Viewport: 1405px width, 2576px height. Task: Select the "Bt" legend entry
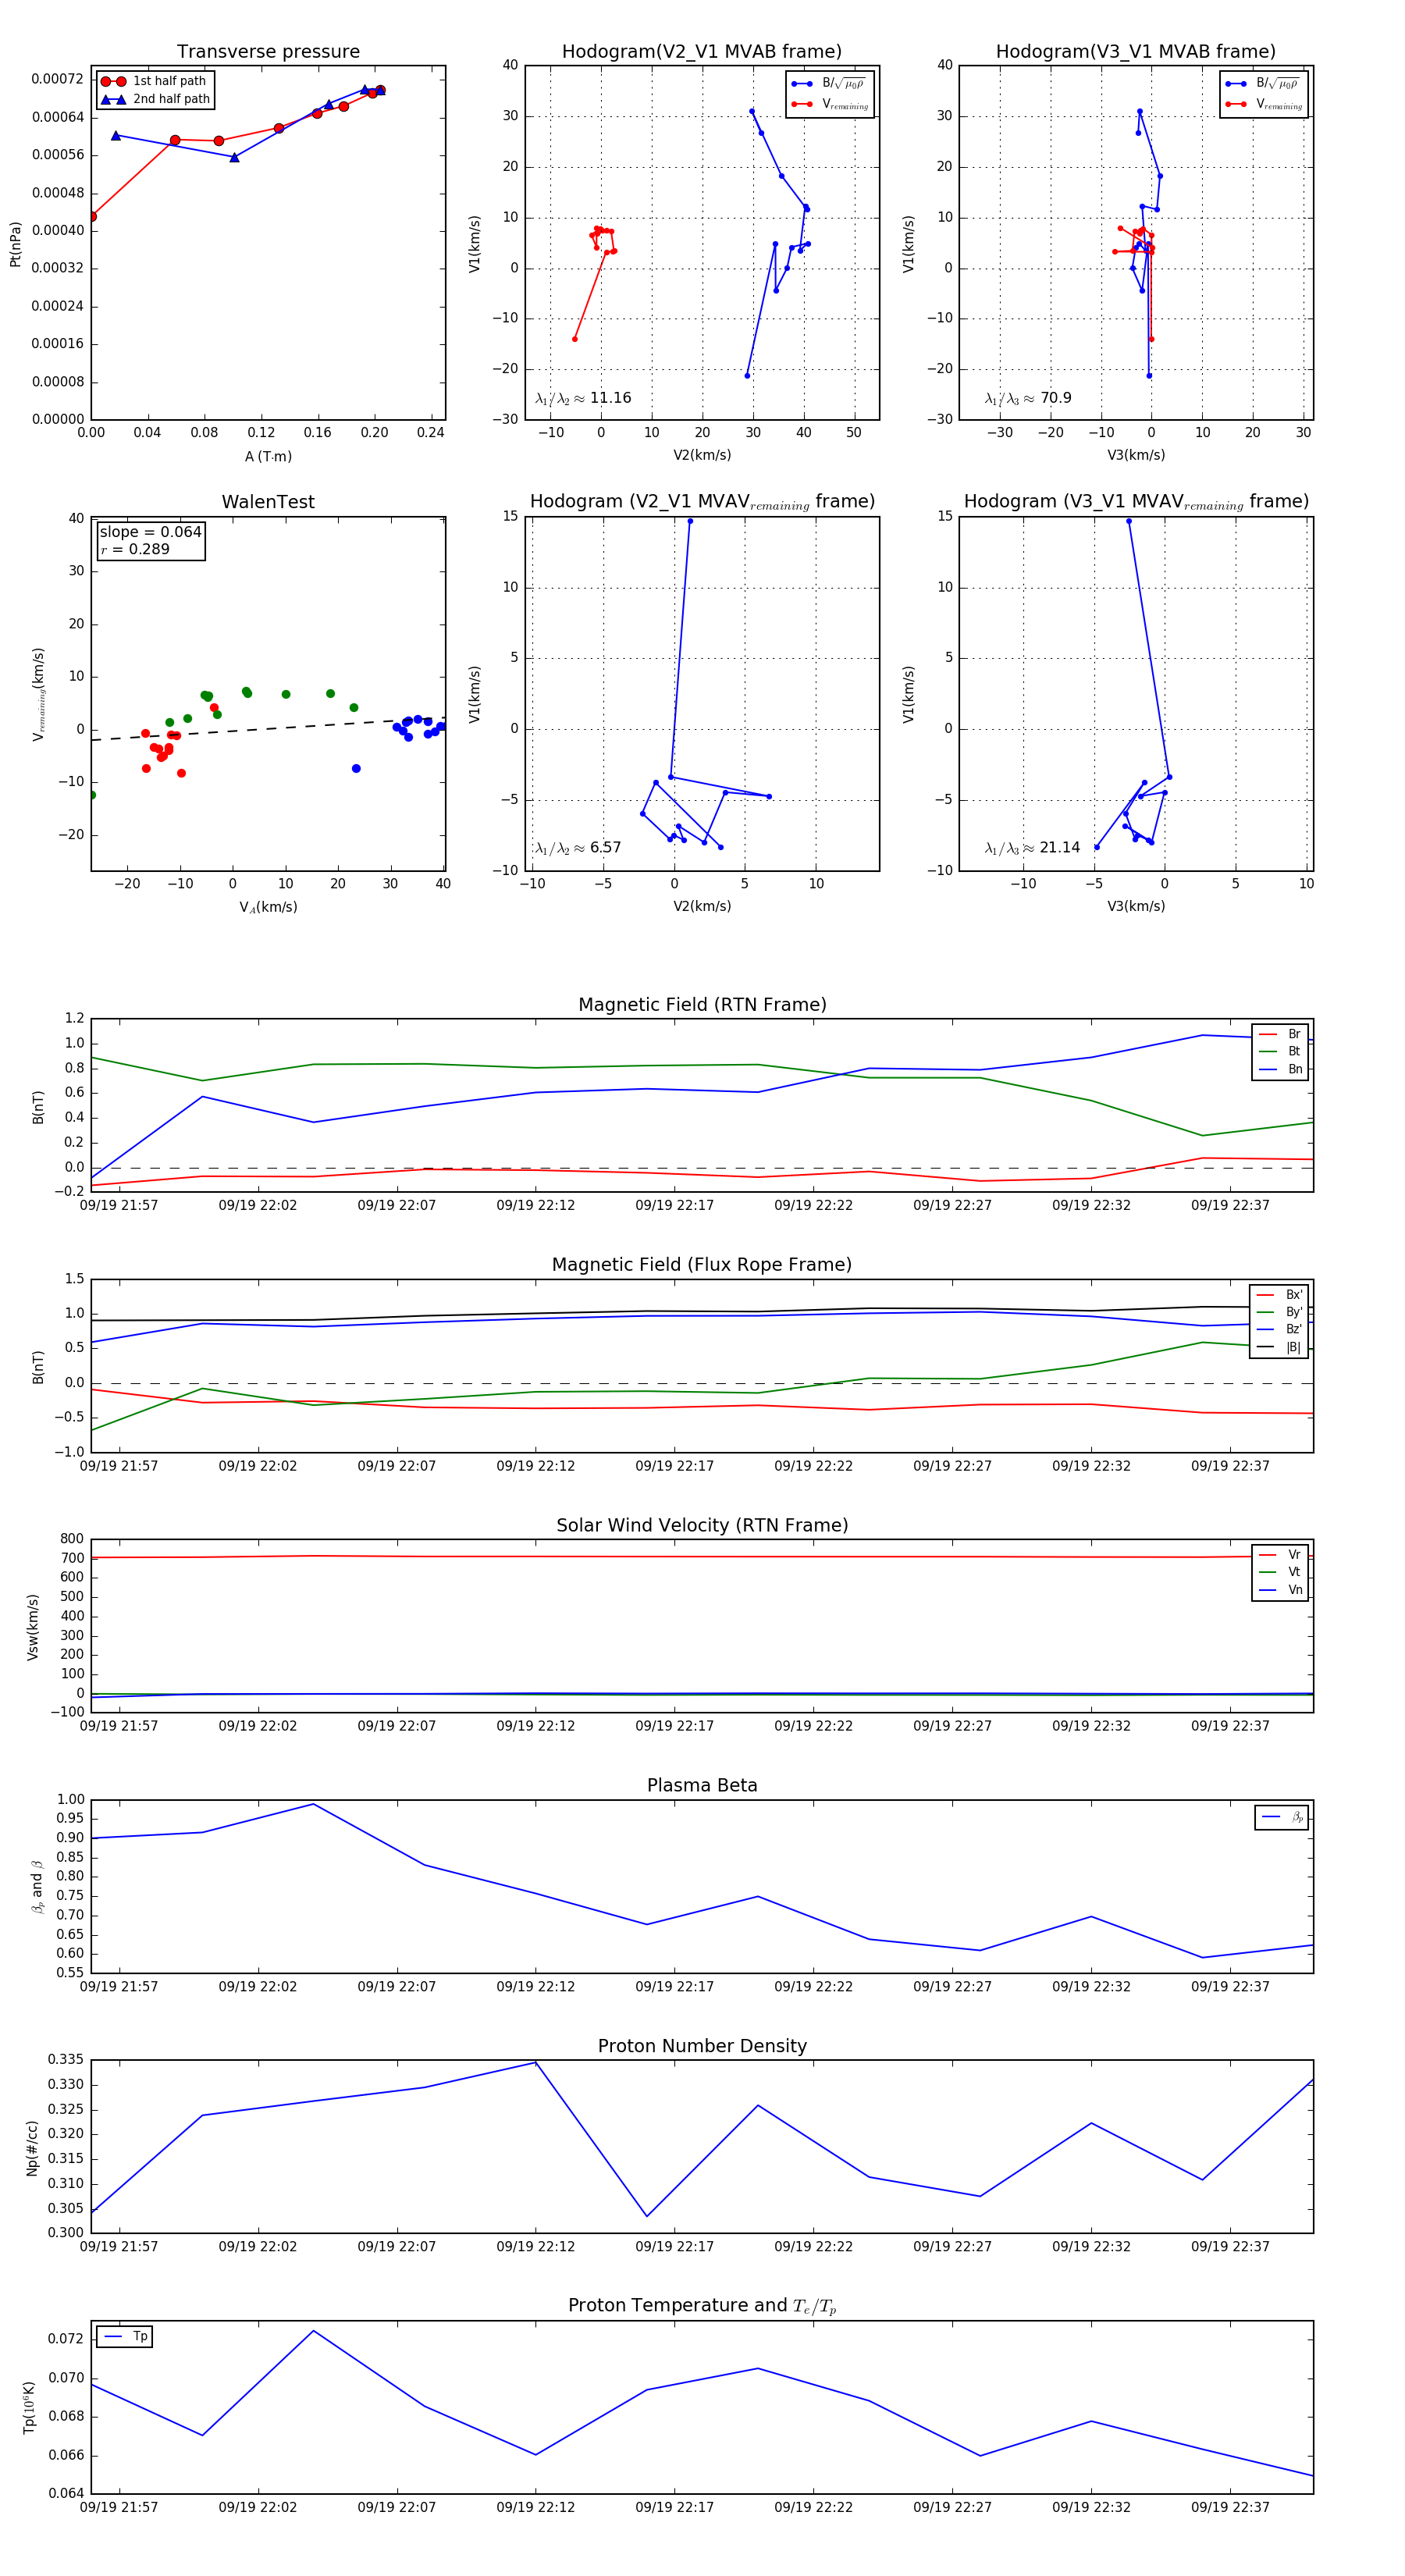click(1280, 1051)
